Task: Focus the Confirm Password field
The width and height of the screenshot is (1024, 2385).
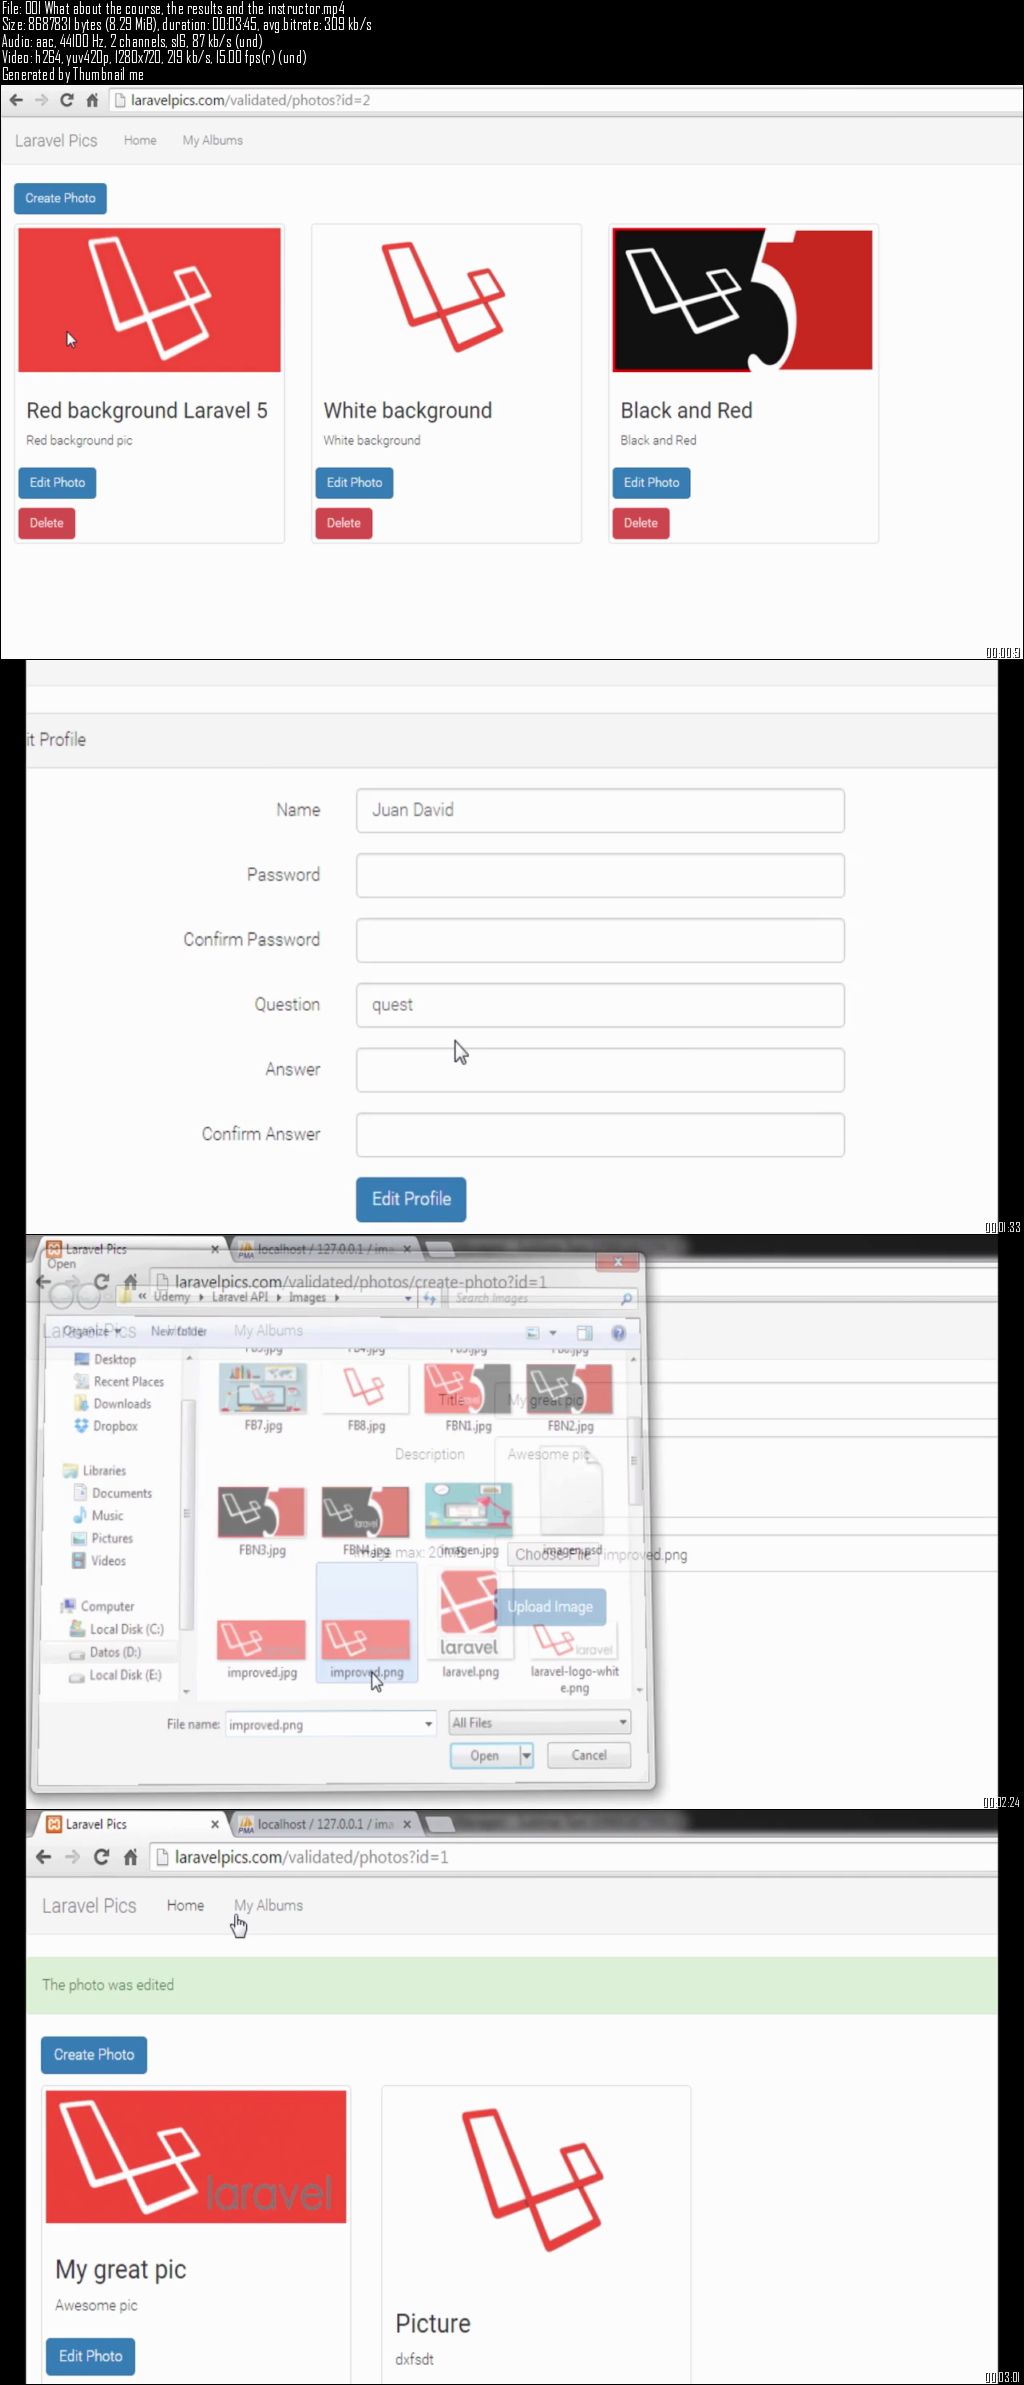Action: [x=600, y=940]
